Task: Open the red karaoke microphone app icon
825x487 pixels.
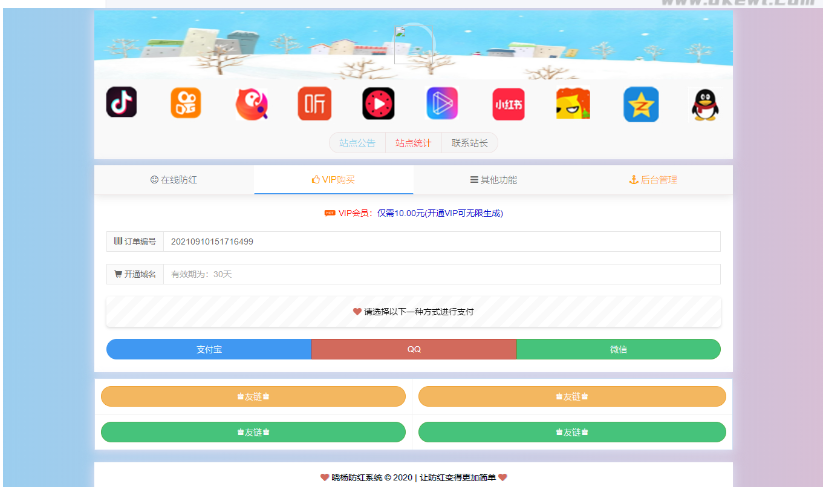Action: 251,104
